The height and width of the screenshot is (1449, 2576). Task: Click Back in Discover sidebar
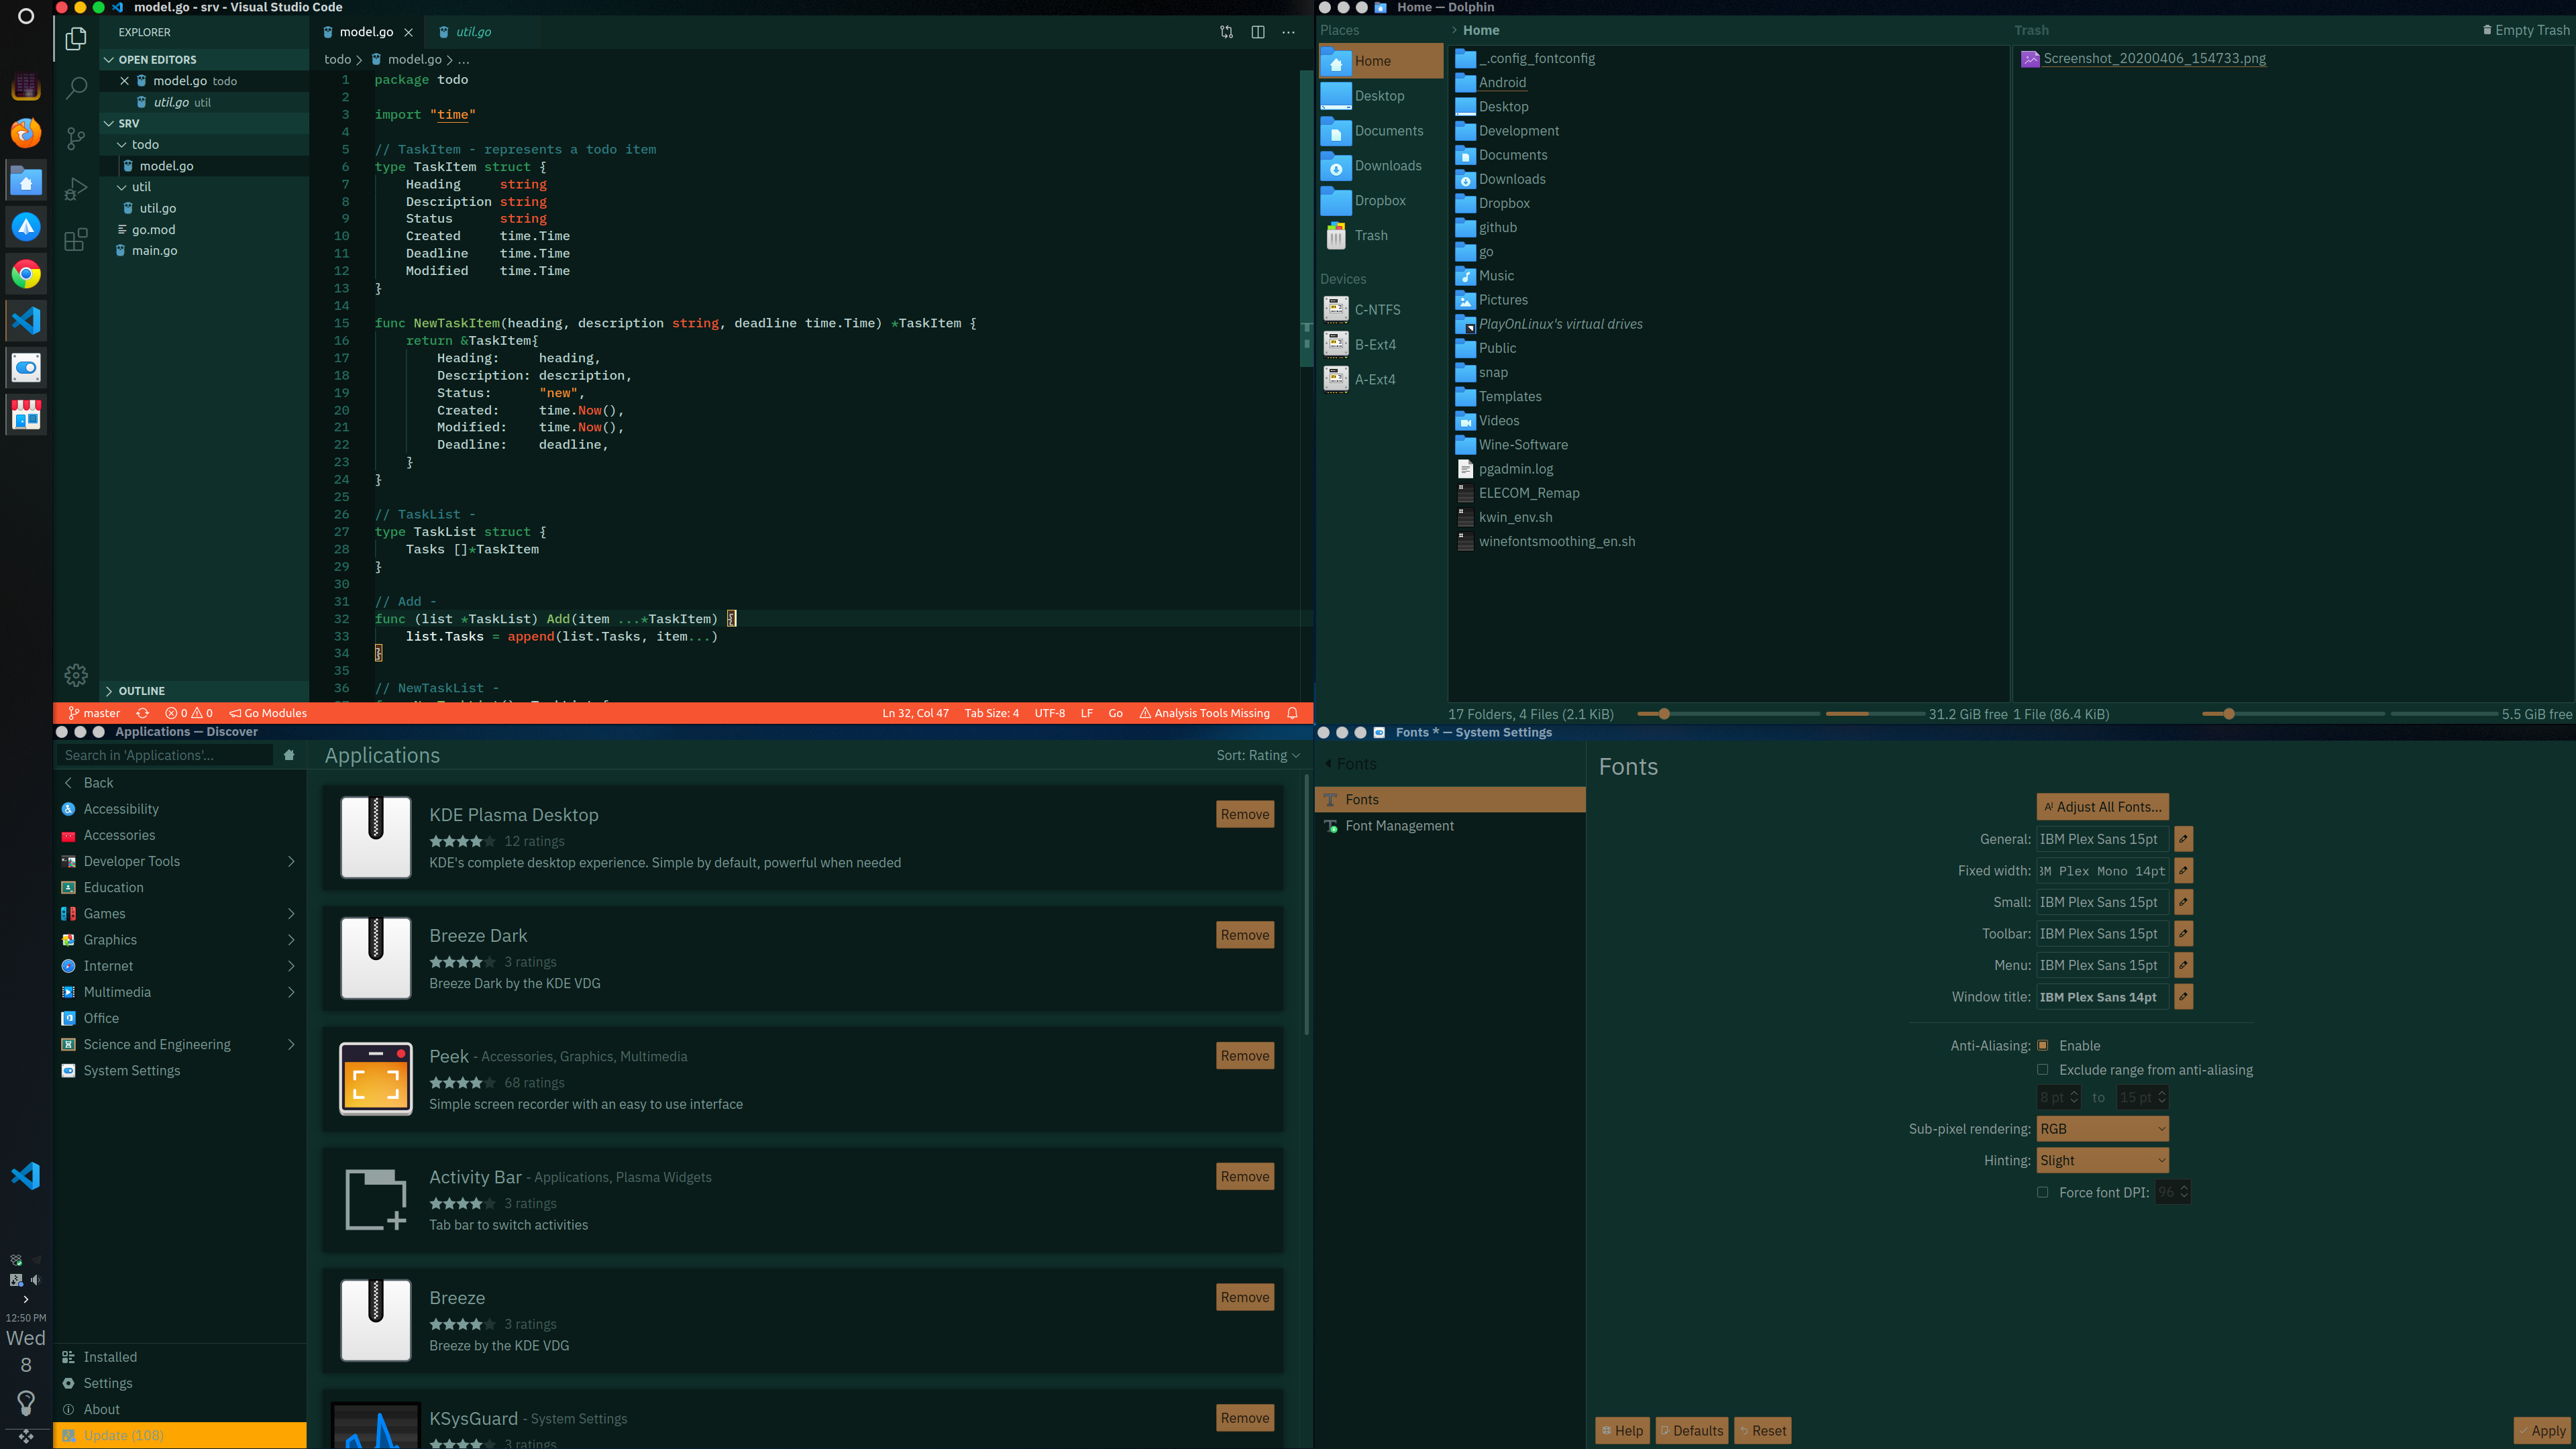click(x=180, y=783)
